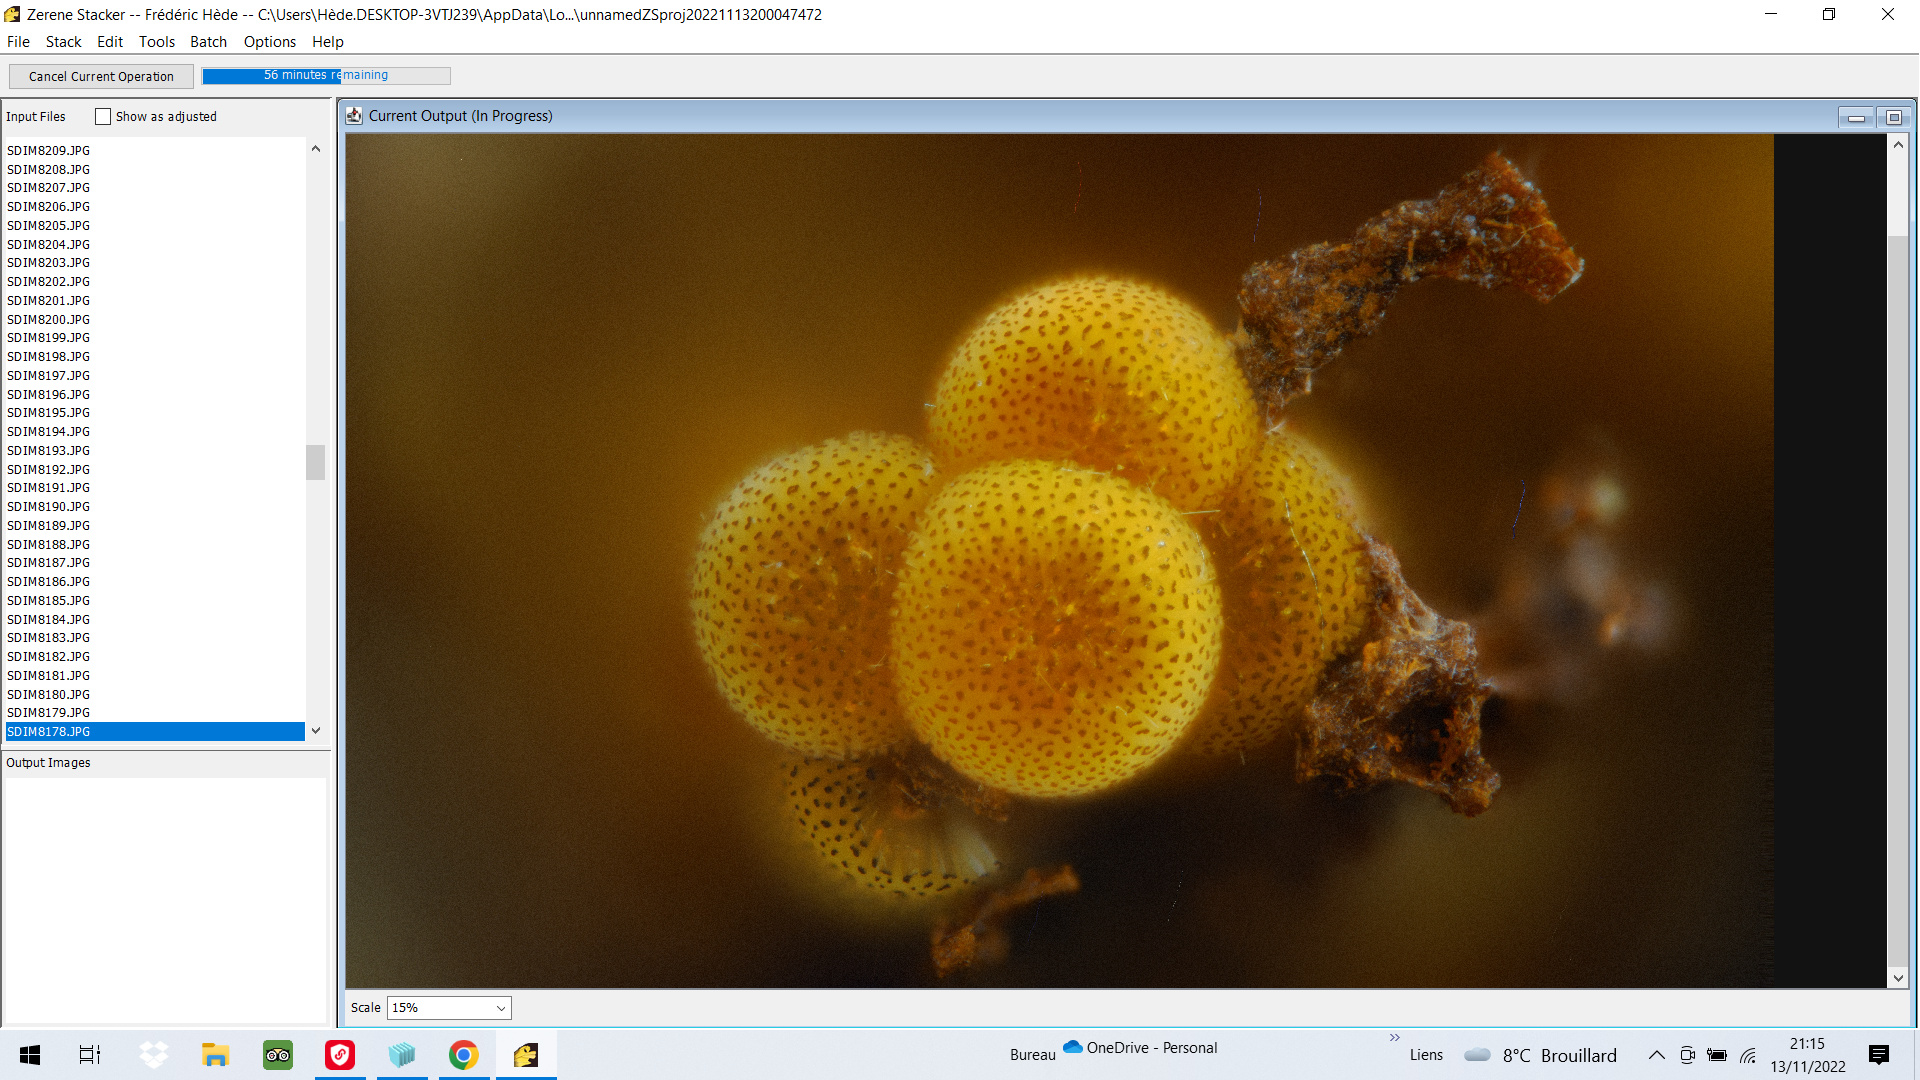The width and height of the screenshot is (1920, 1080).
Task: Expand the Liens toolbar chevron
Action: pyautogui.click(x=1394, y=1037)
